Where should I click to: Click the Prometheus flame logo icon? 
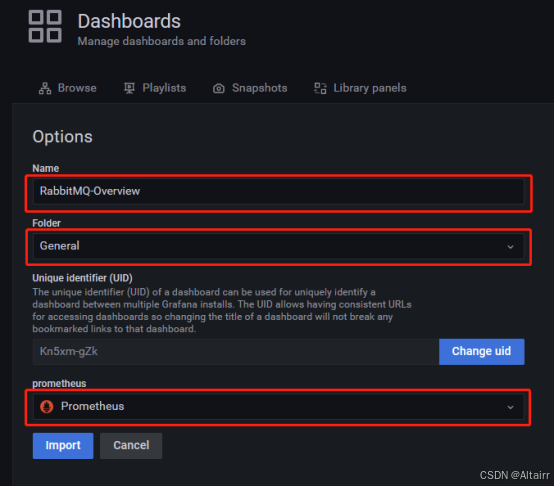[x=47, y=406]
